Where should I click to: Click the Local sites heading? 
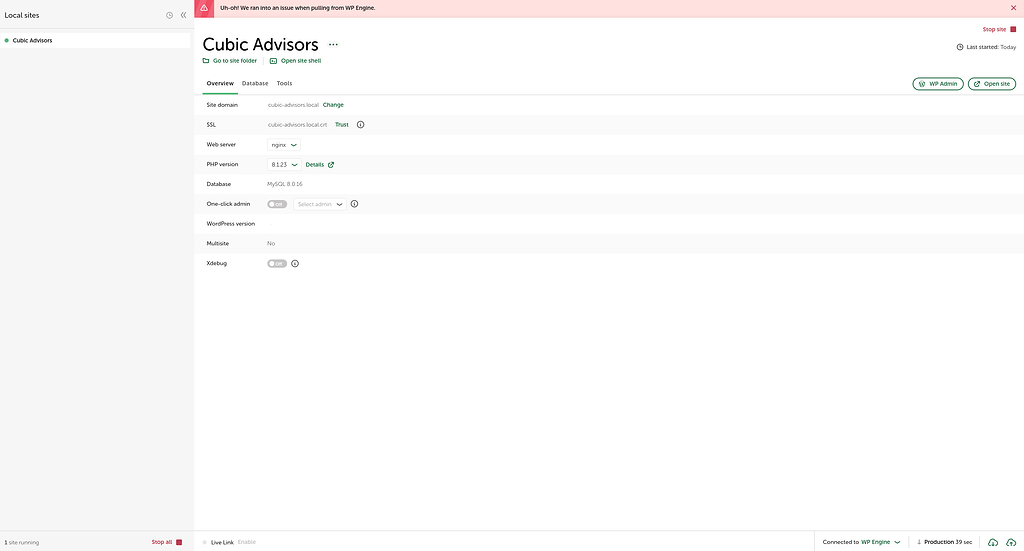click(22, 15)
